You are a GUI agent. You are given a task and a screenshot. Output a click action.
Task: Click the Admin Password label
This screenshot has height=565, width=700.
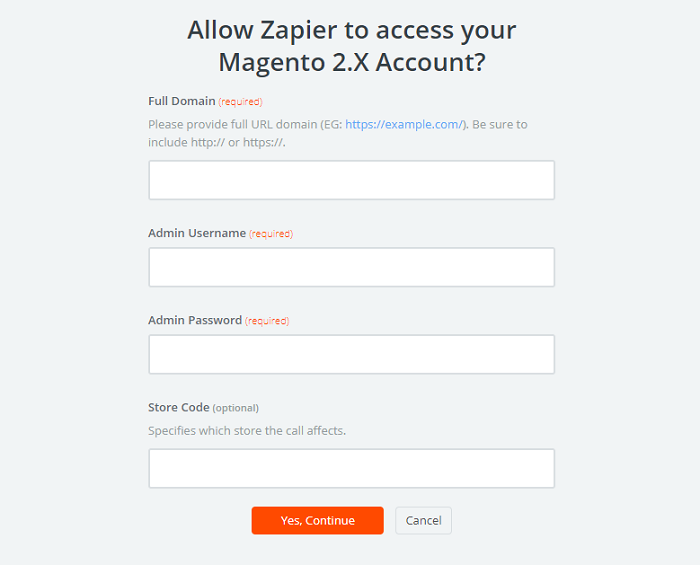(x=194, y=320)
